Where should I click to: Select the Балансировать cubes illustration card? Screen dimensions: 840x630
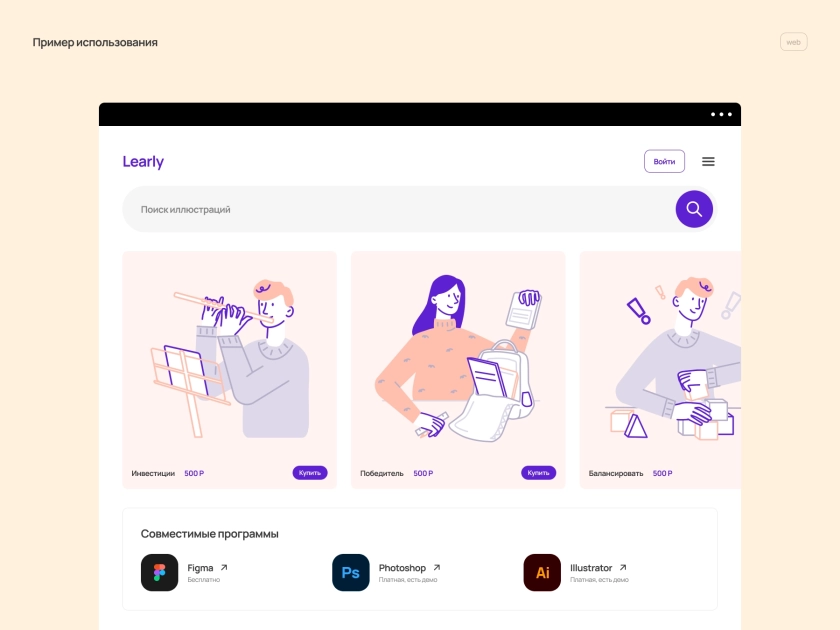pos(660,370)
